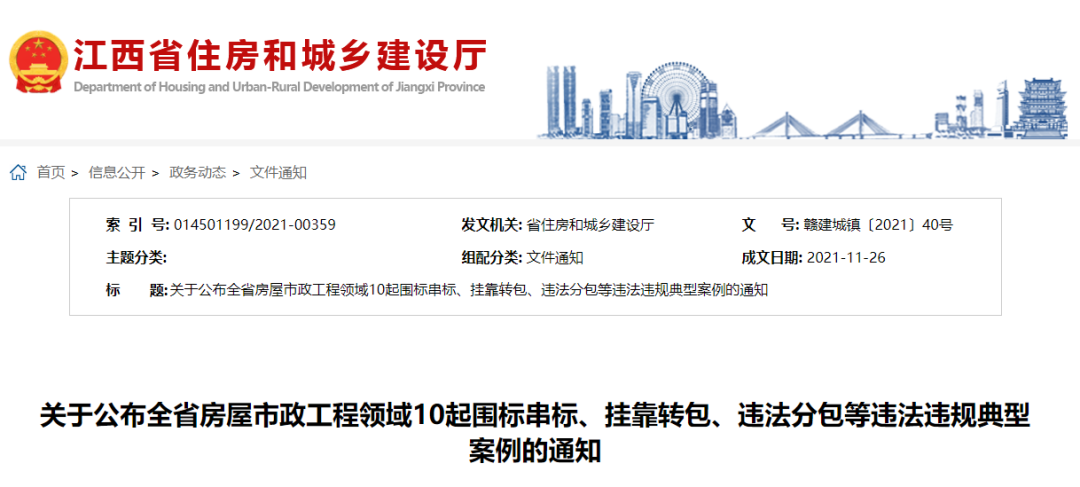This screenshot has width=1080, height=487.
Task: Go to 信息公开 in breadcrumb
Action: click(117, 173)
